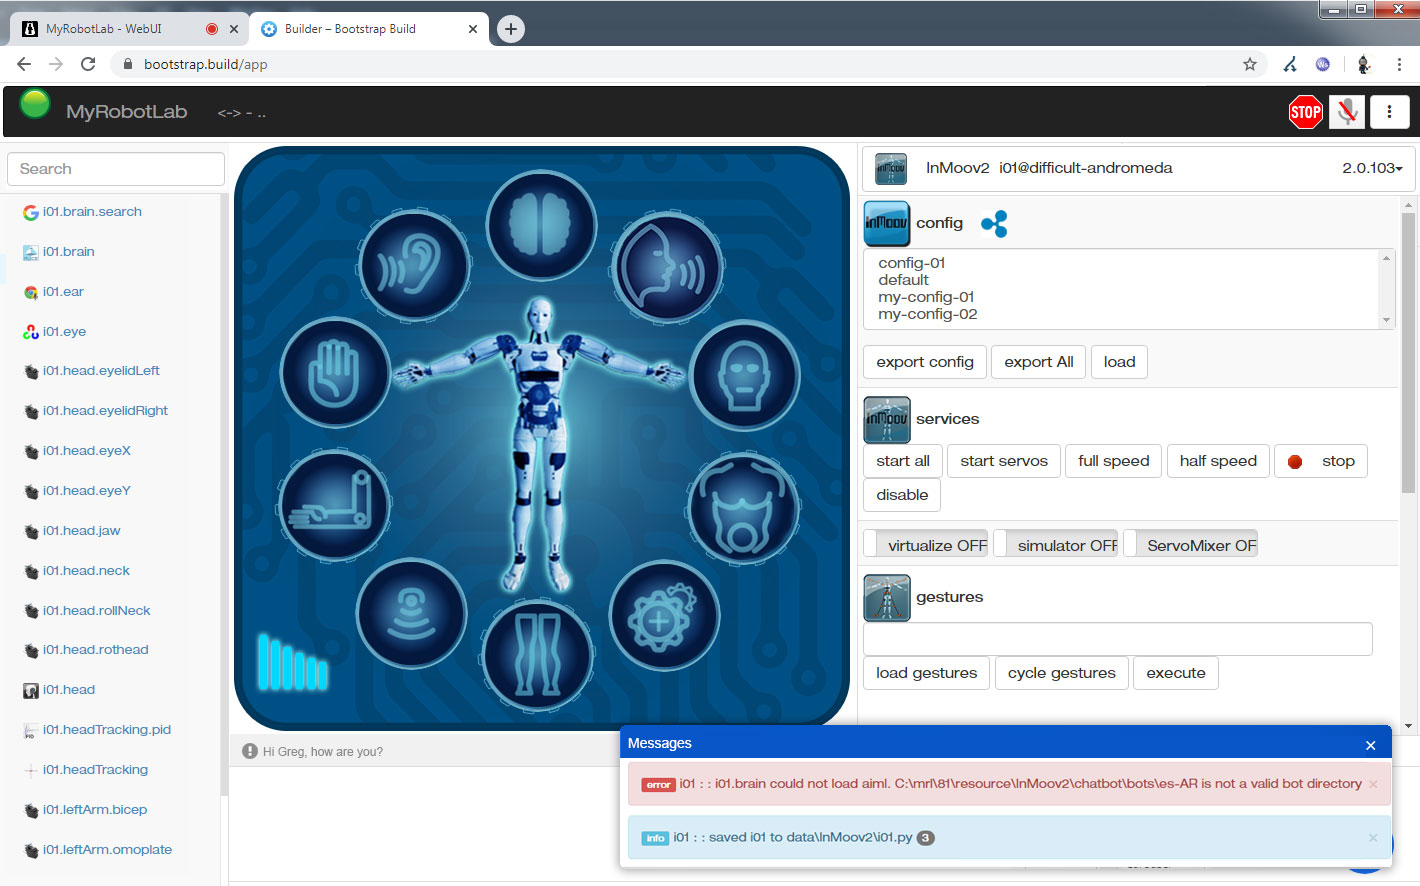Click the speaking mouth icon
Screen dimensions: 1420x886
[x=667, y=268]
